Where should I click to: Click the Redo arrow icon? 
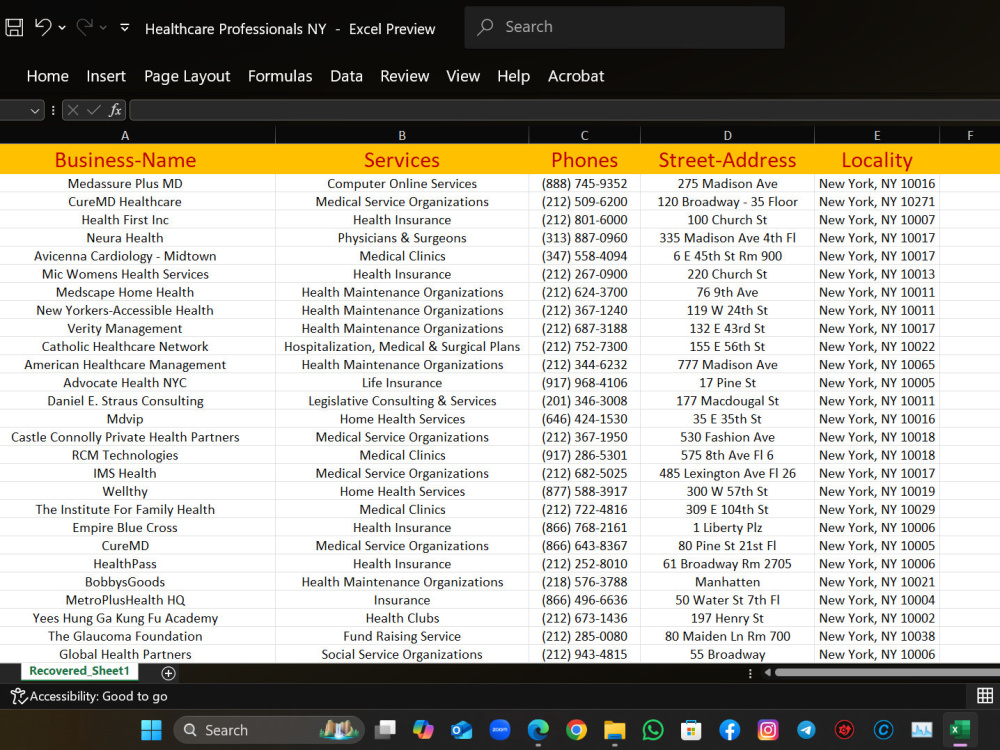[x=84, y=27]
